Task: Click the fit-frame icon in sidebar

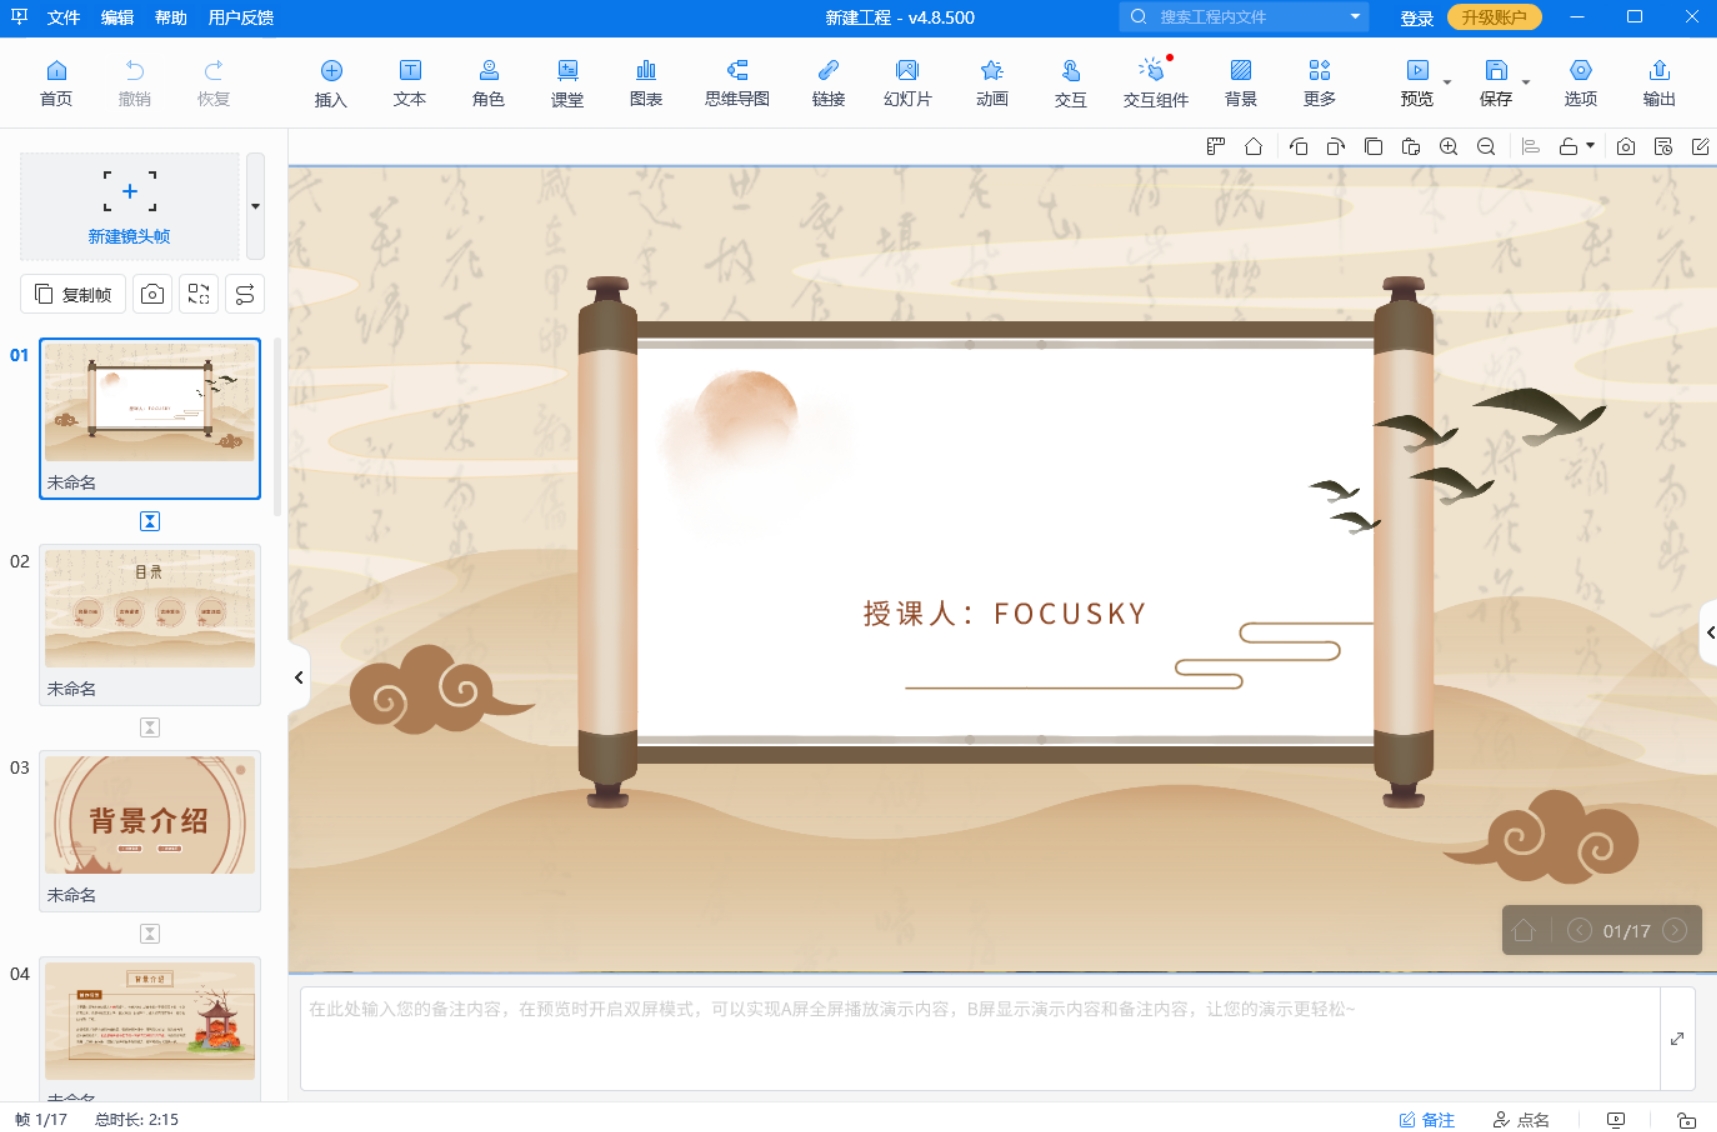Action: [x=199, y=294]
